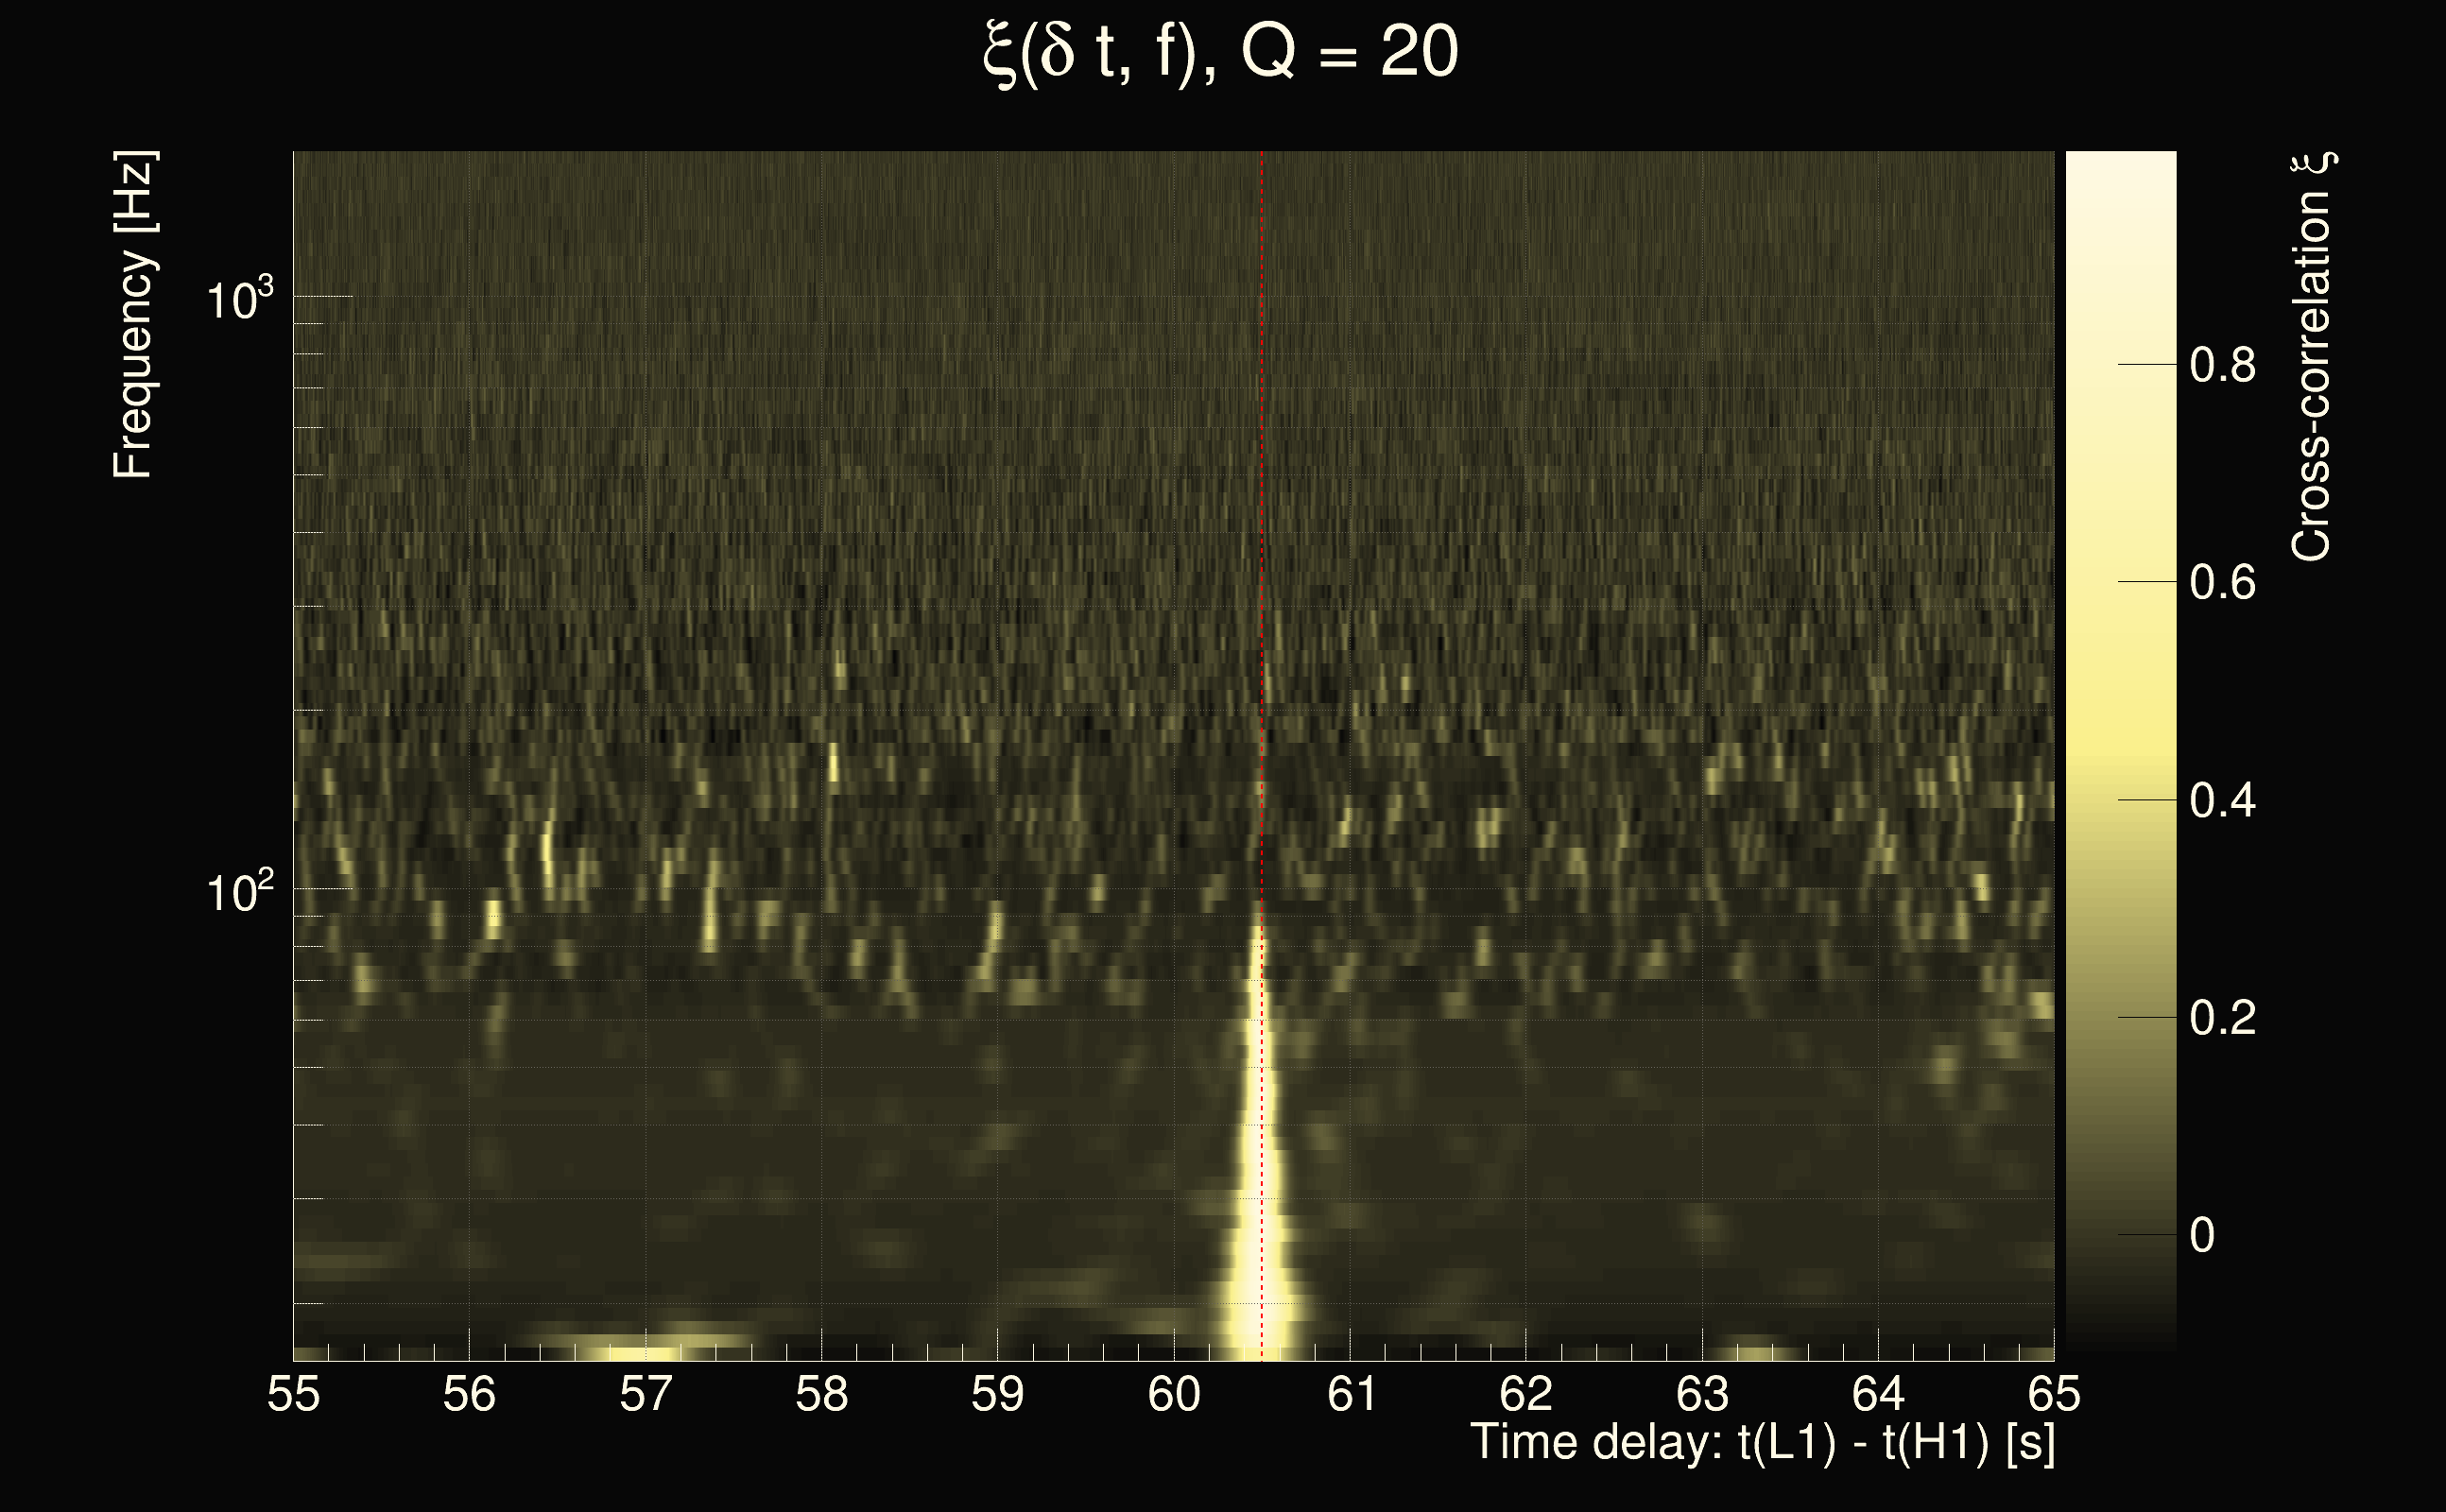Click the Cross-correlation ξ colorbar label
2446x1512 pixels.
(x=2312, y=356)
